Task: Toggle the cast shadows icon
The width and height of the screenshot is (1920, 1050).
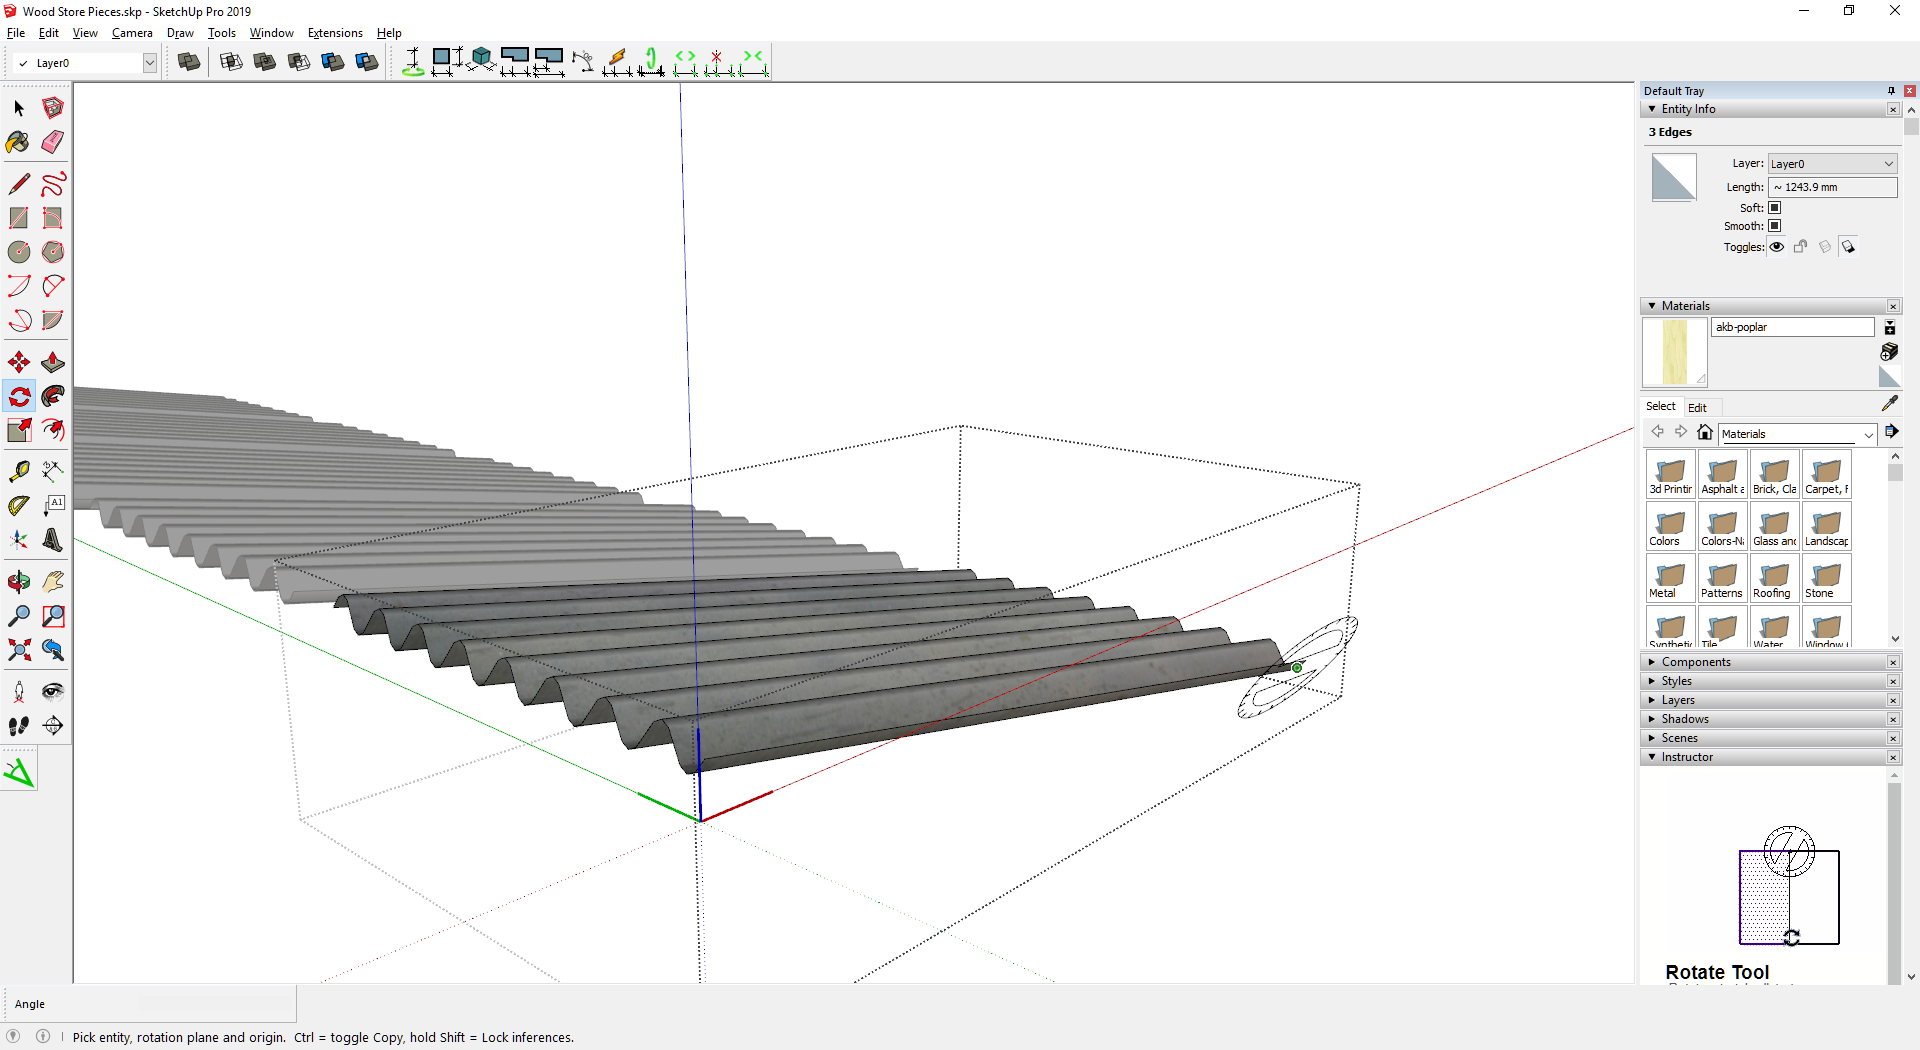Action: click(x=1848, y=247)
